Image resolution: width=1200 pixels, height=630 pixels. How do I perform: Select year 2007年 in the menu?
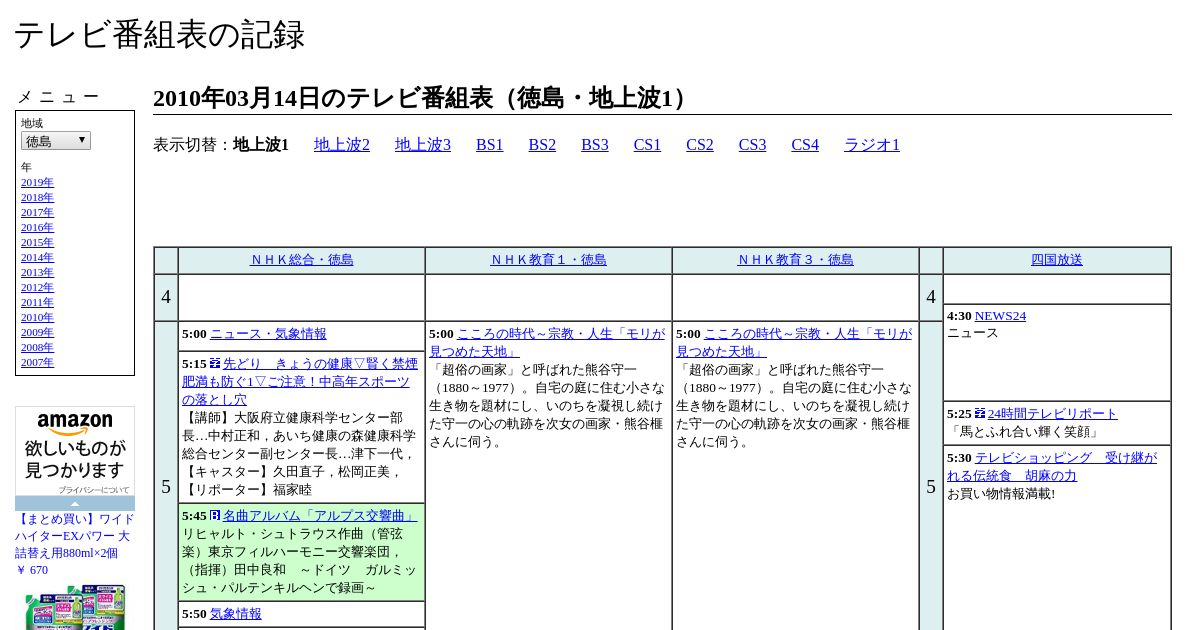click(x=37, y=363)
